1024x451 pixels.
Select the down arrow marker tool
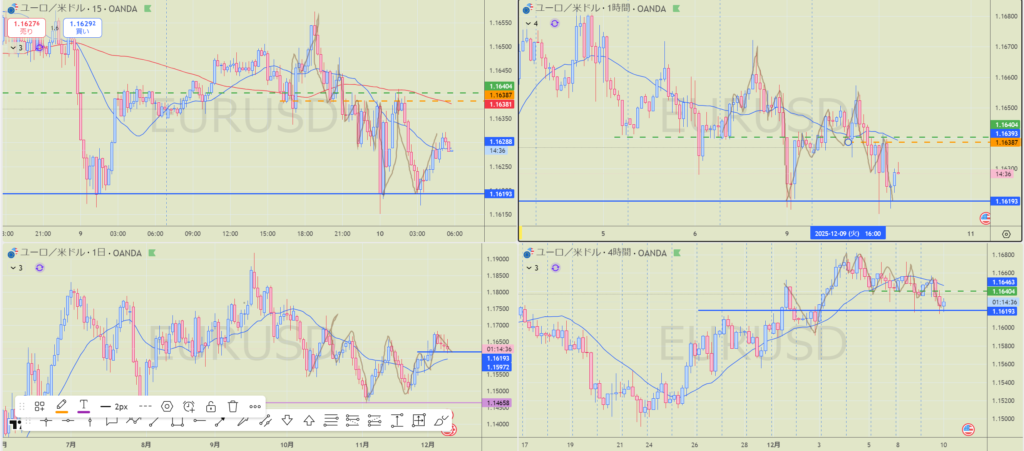(x=286, y=420)
